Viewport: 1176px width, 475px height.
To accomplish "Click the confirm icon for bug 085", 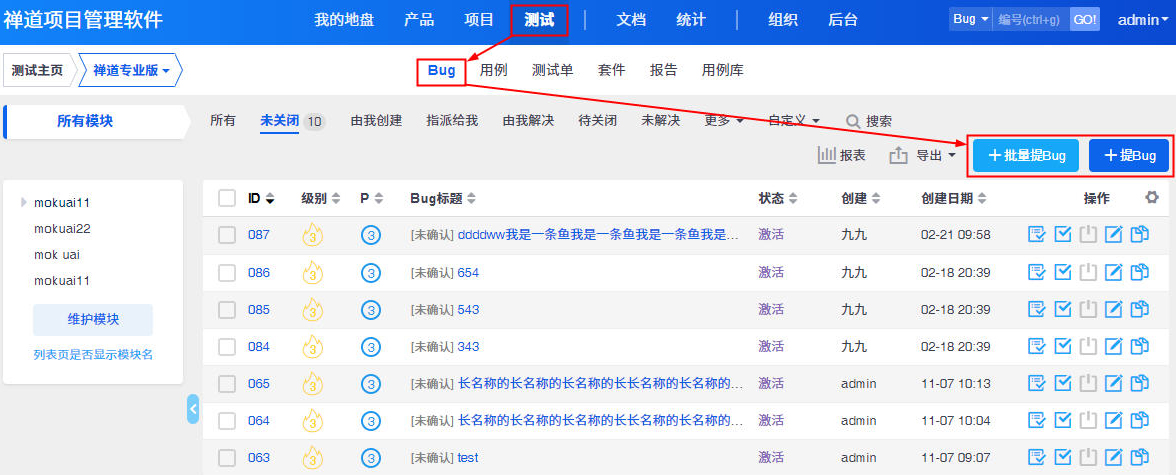I will [x=1036, y=309].
